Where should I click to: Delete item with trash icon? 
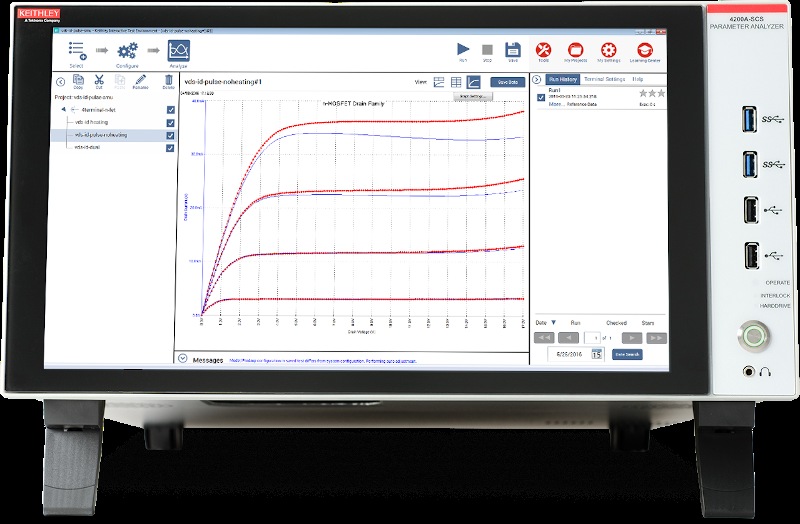point(168,81)
